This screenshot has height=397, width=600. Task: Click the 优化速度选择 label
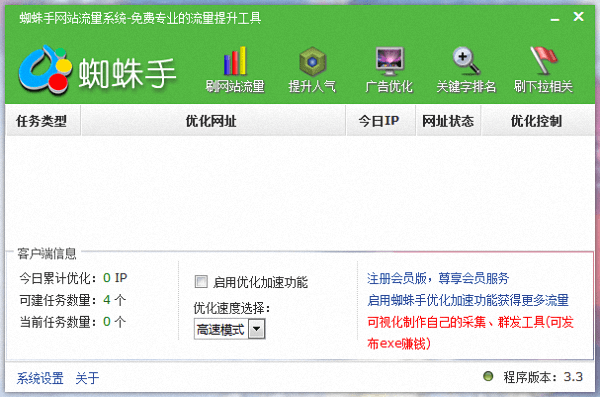click(x=232, y=308)
